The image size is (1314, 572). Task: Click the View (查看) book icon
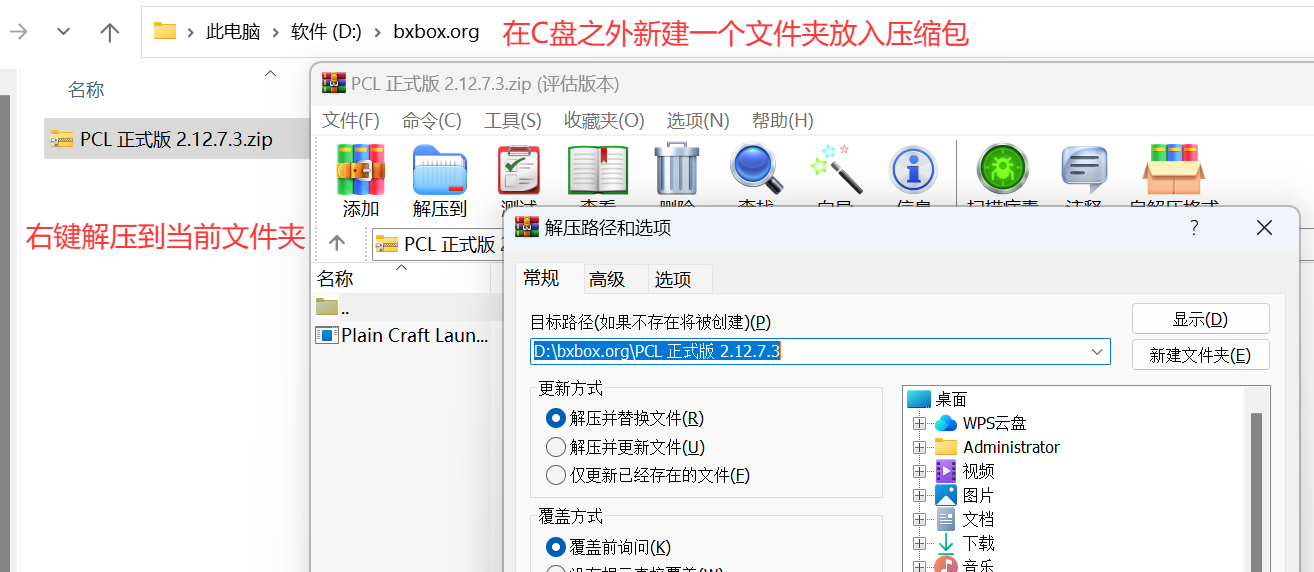[x=598, y=170]
